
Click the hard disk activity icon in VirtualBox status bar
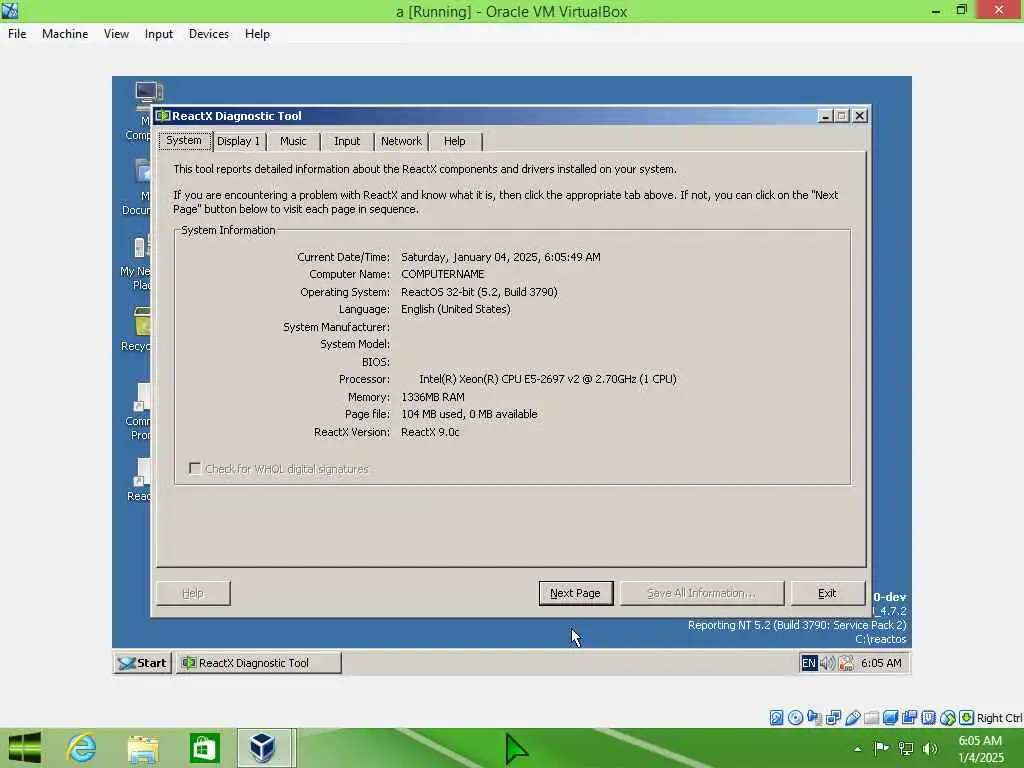(x=776, y=718)
